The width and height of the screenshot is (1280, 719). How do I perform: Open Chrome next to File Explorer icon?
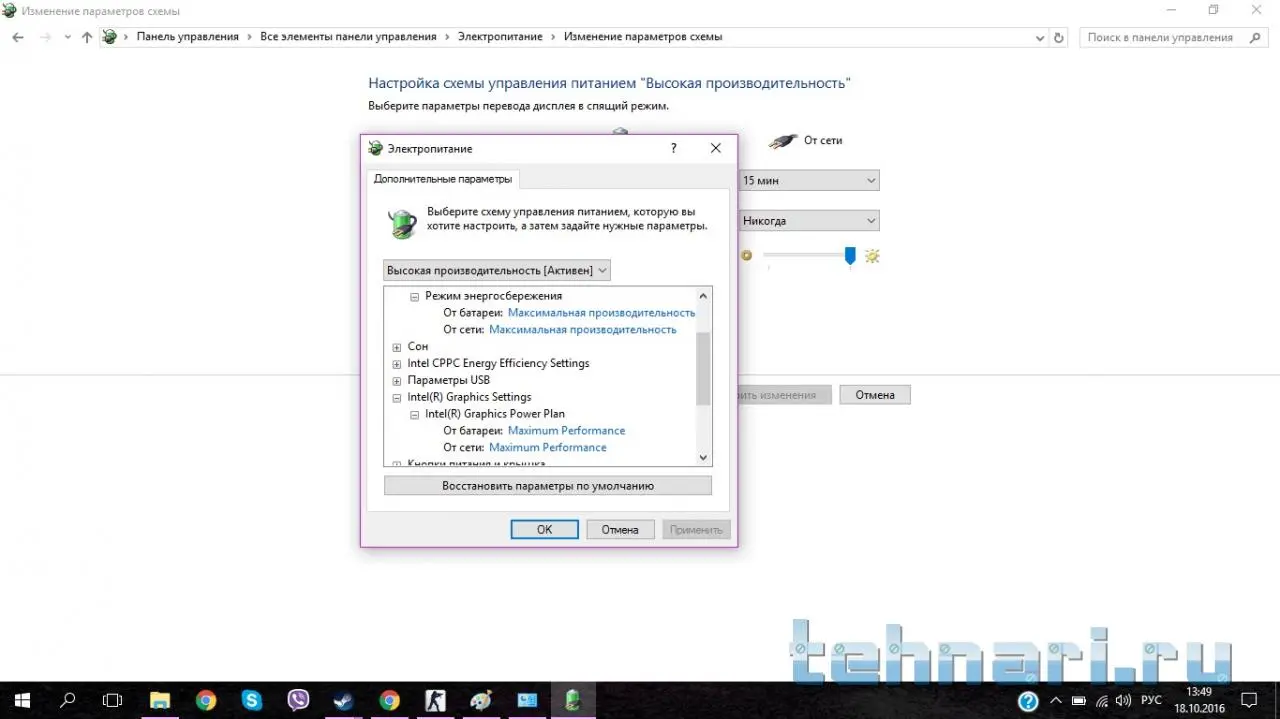point(206,700)
